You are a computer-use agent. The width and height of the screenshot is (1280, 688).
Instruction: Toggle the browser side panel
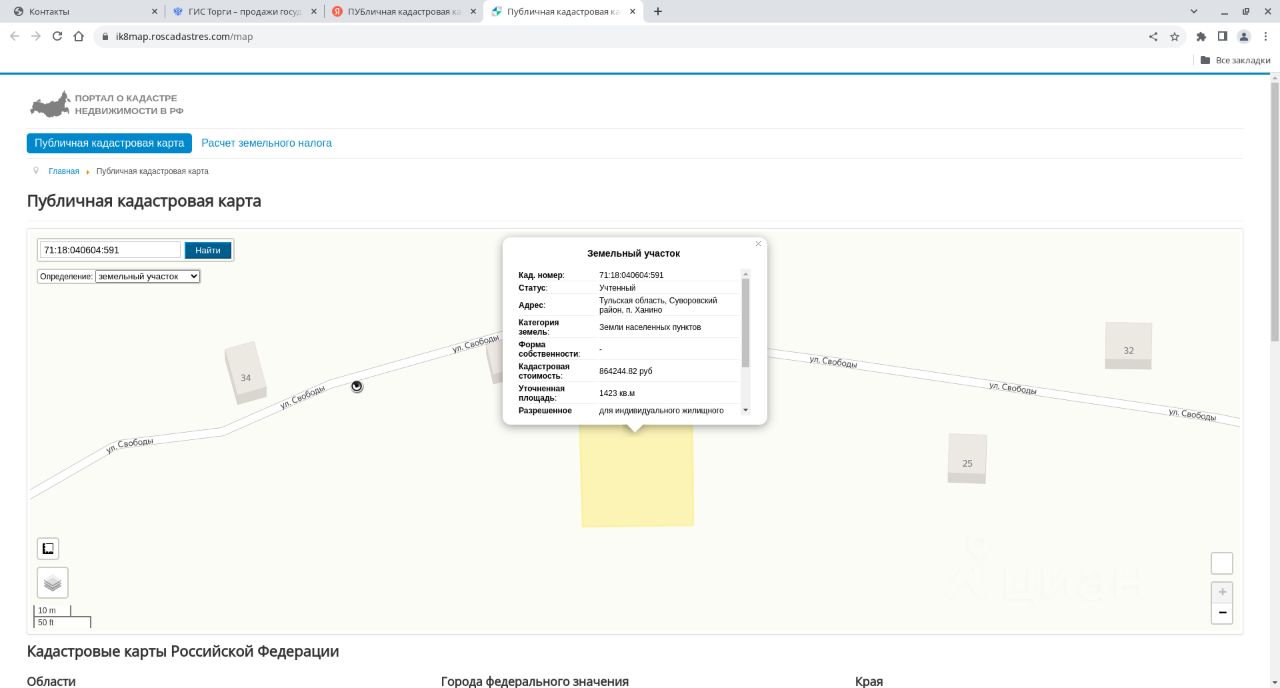pos(1222,37)
